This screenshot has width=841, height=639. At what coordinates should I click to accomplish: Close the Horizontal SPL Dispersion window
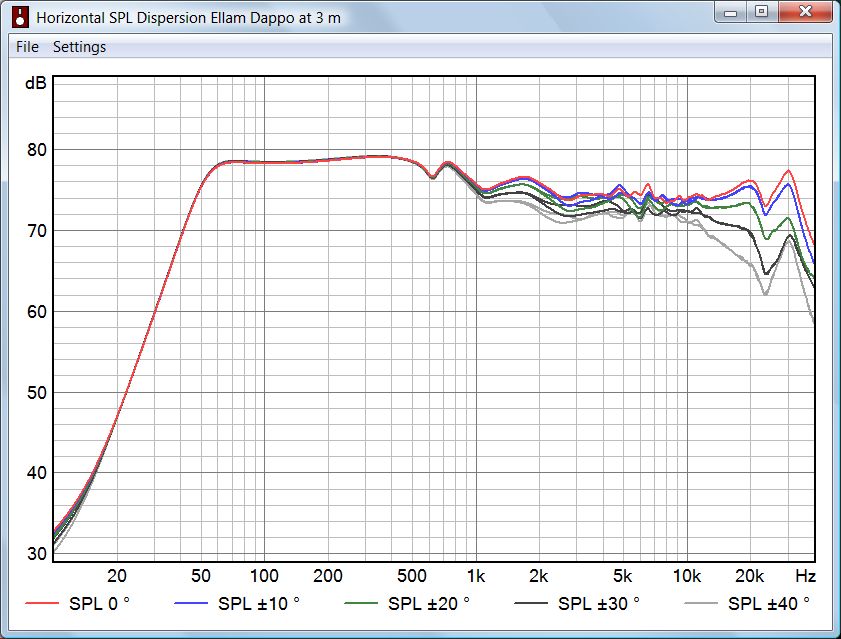pos(805,12)
